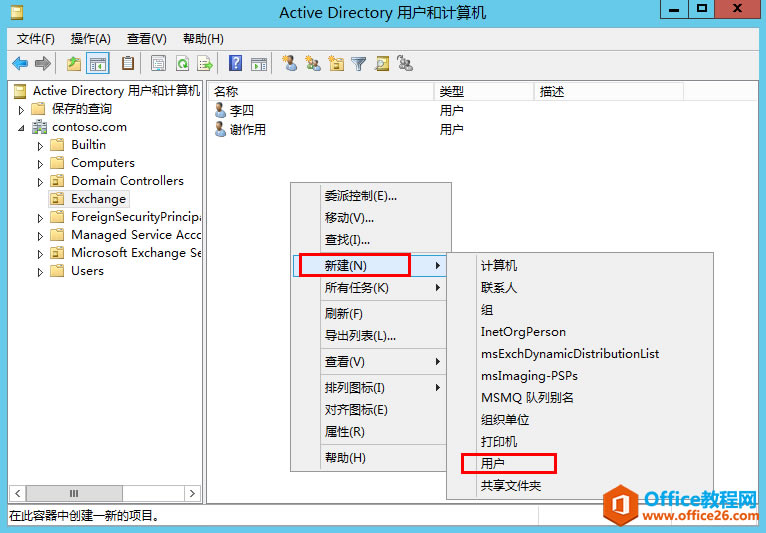766x533 pixels.
Task: Create new user via toolbar icon
Action: [x=290, y=63]
